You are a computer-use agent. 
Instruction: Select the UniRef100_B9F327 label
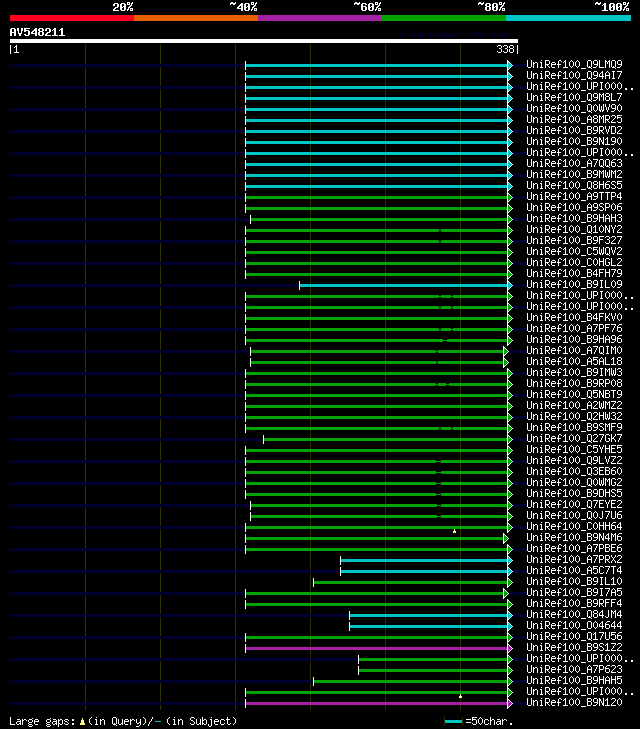[574, 240]
